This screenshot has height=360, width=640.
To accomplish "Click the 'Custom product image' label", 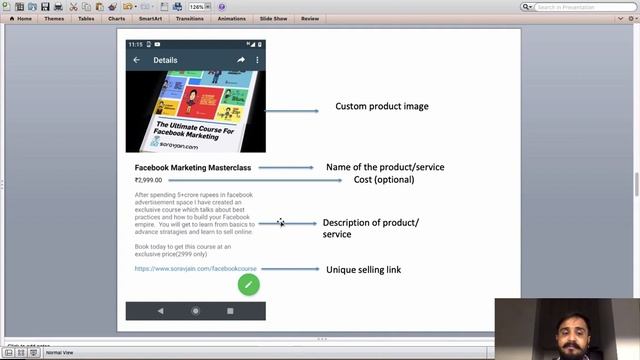I will (x=382, y=106).
